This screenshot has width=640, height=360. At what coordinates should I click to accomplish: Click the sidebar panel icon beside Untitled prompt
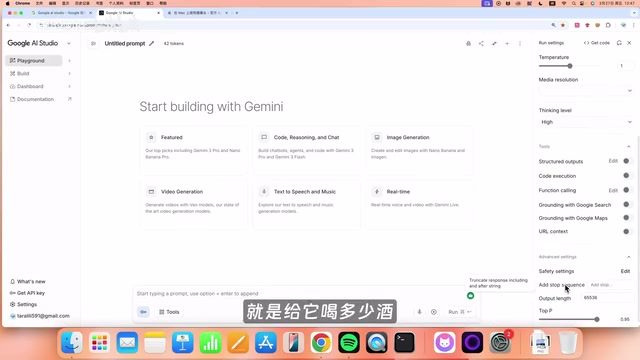93,43
